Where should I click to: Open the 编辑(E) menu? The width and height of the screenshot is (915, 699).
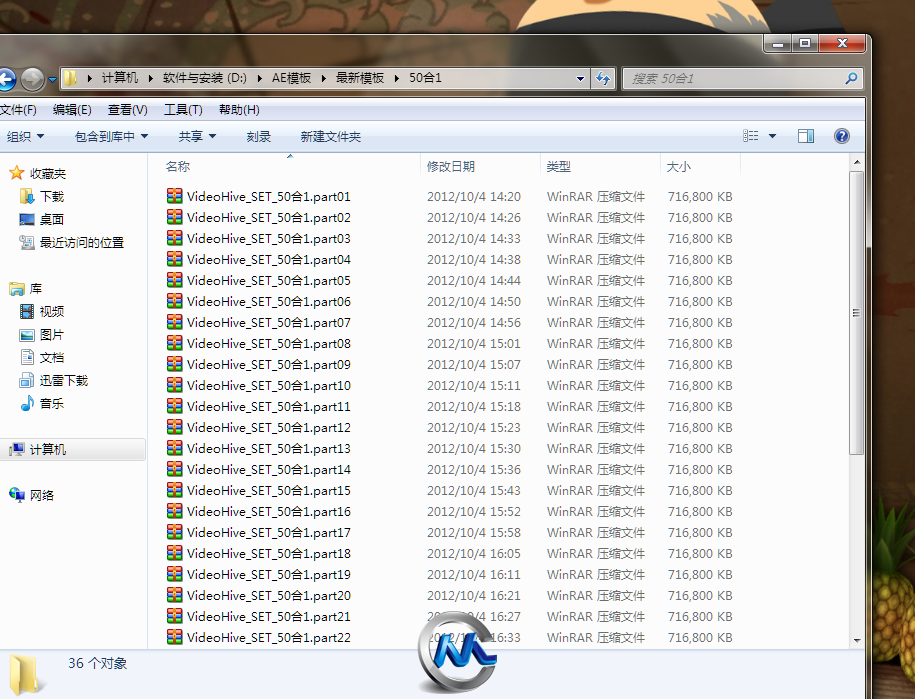(x=72, y=110)
